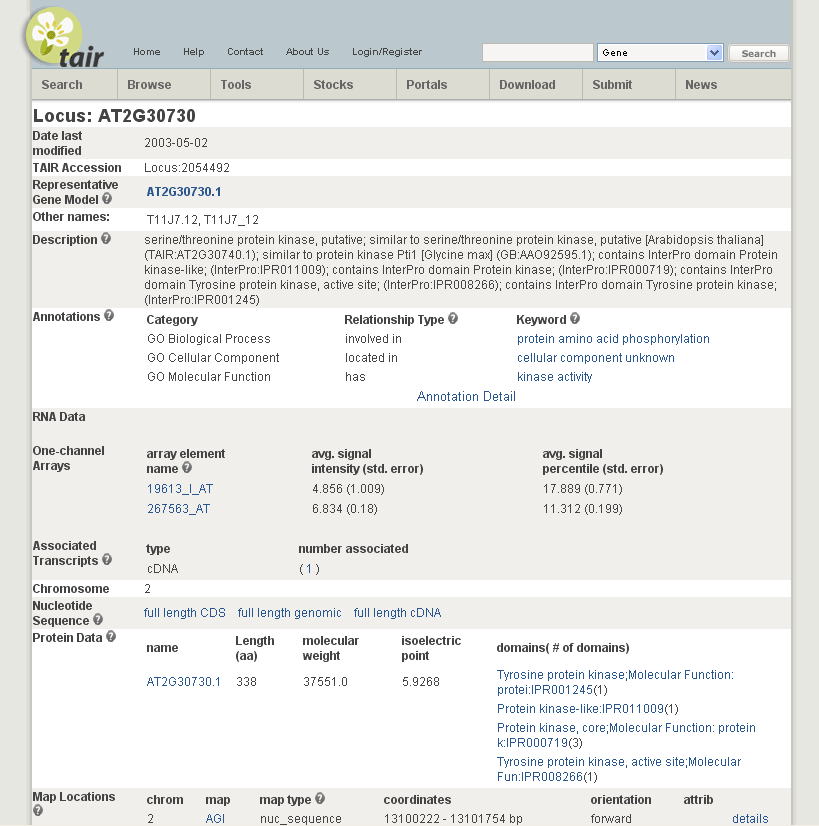Open protein AT2G30730.1 link in Protein Data
The height and width of the screenshot is (826, 819).
[183, 682]
